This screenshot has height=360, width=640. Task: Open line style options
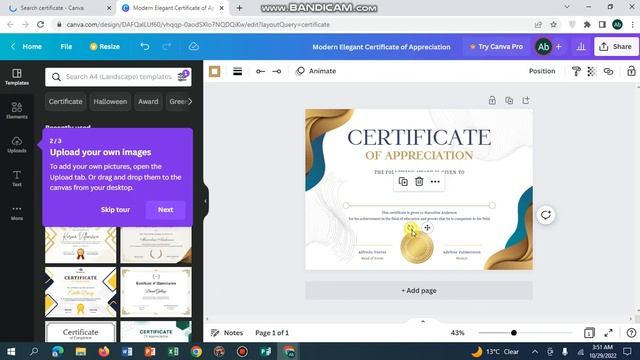[238, 71]
